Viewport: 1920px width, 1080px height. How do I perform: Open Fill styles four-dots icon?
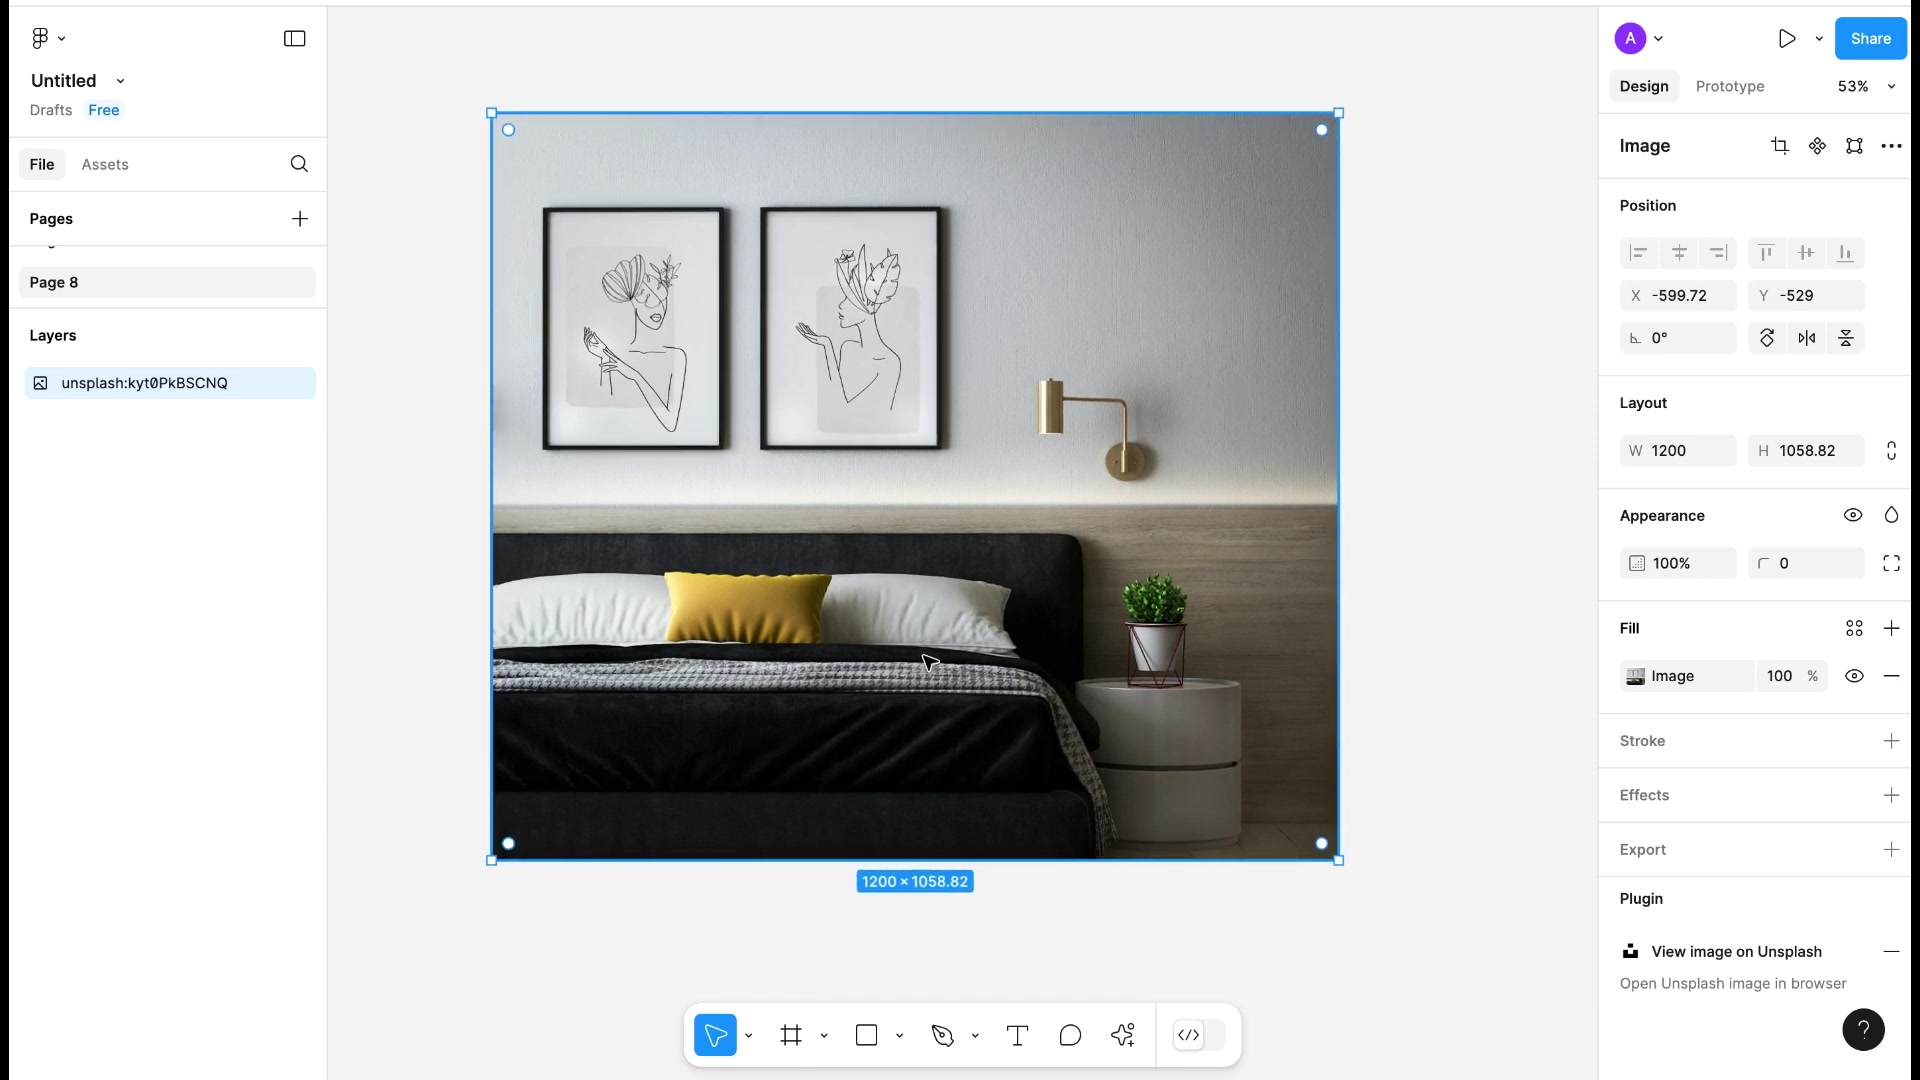coord(1854,628)
